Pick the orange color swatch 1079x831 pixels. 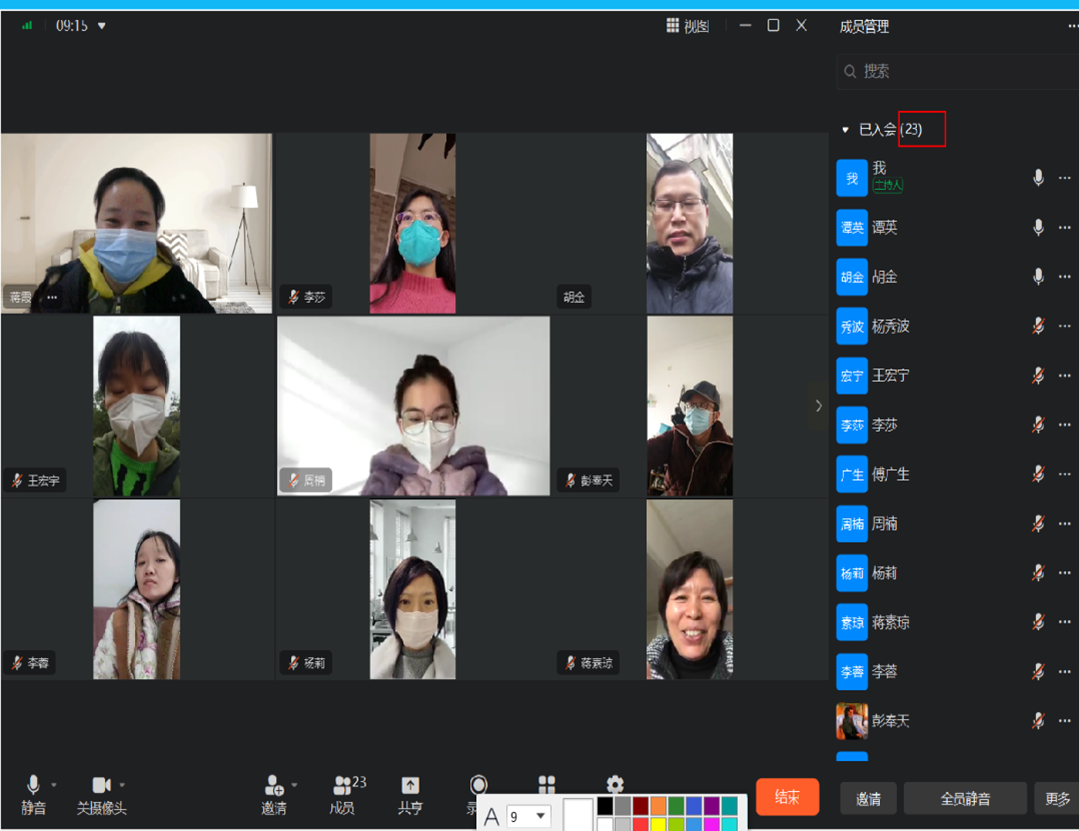point(658,806)
